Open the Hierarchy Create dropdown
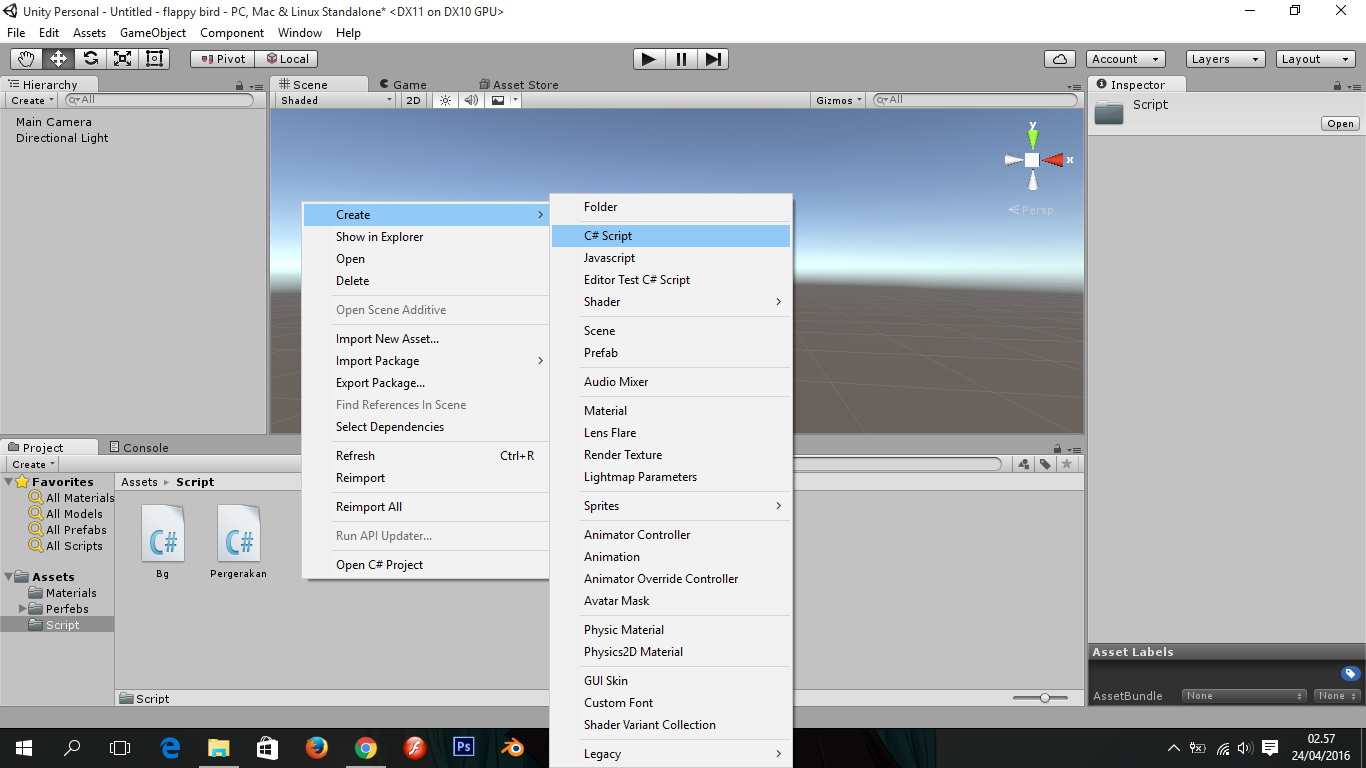 32,100
